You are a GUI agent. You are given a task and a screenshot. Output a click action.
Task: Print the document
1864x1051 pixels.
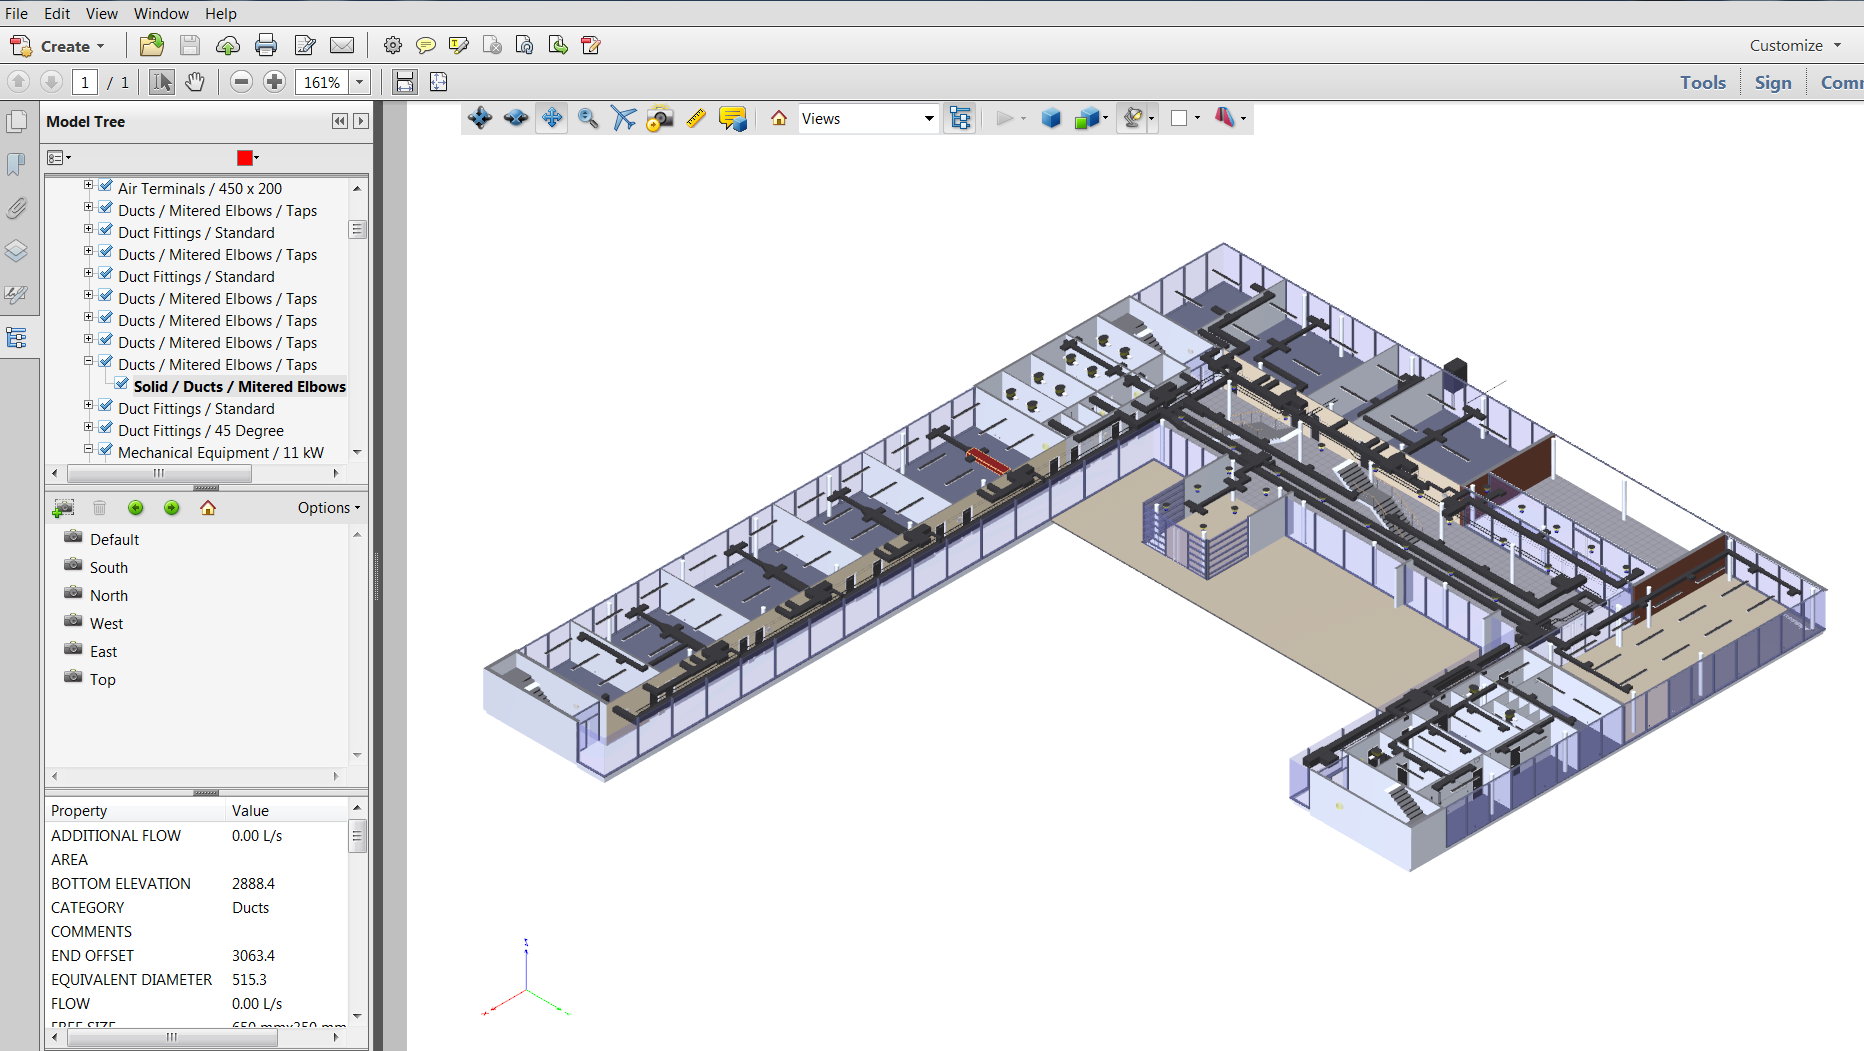266,45
